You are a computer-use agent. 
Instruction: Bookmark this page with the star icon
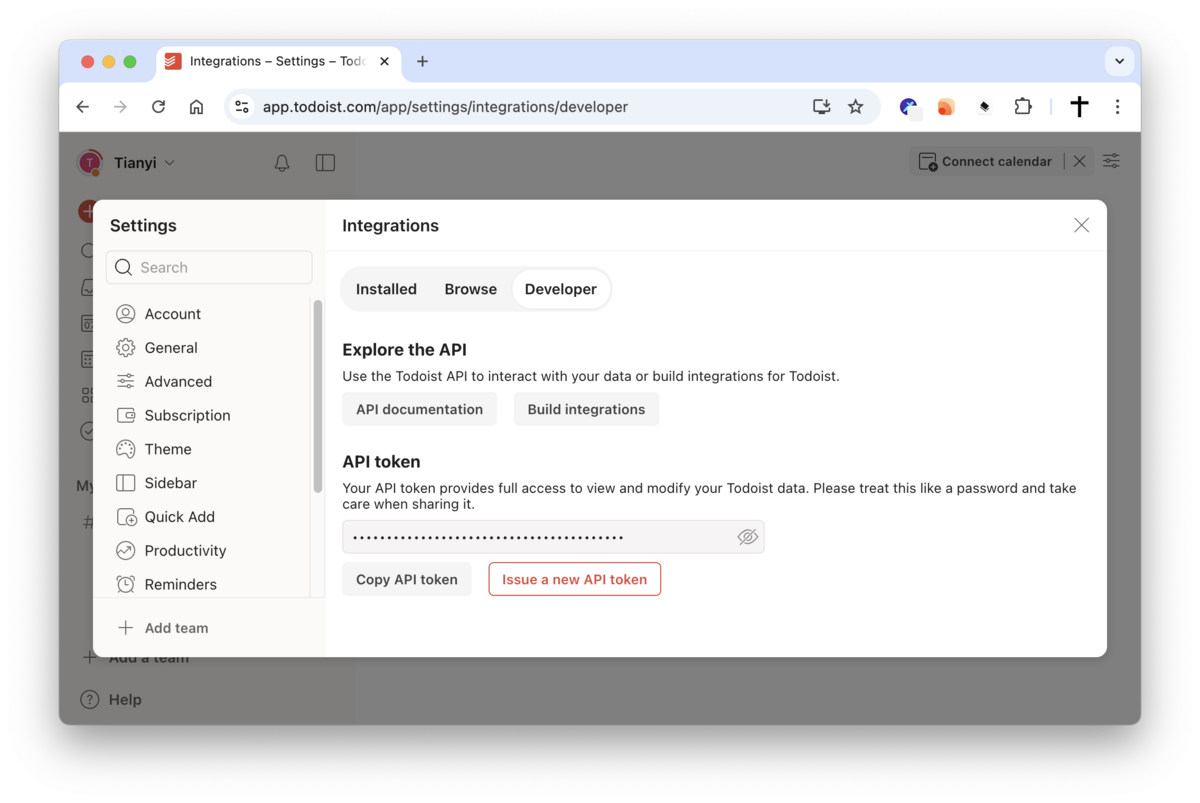tap(855, 107)
